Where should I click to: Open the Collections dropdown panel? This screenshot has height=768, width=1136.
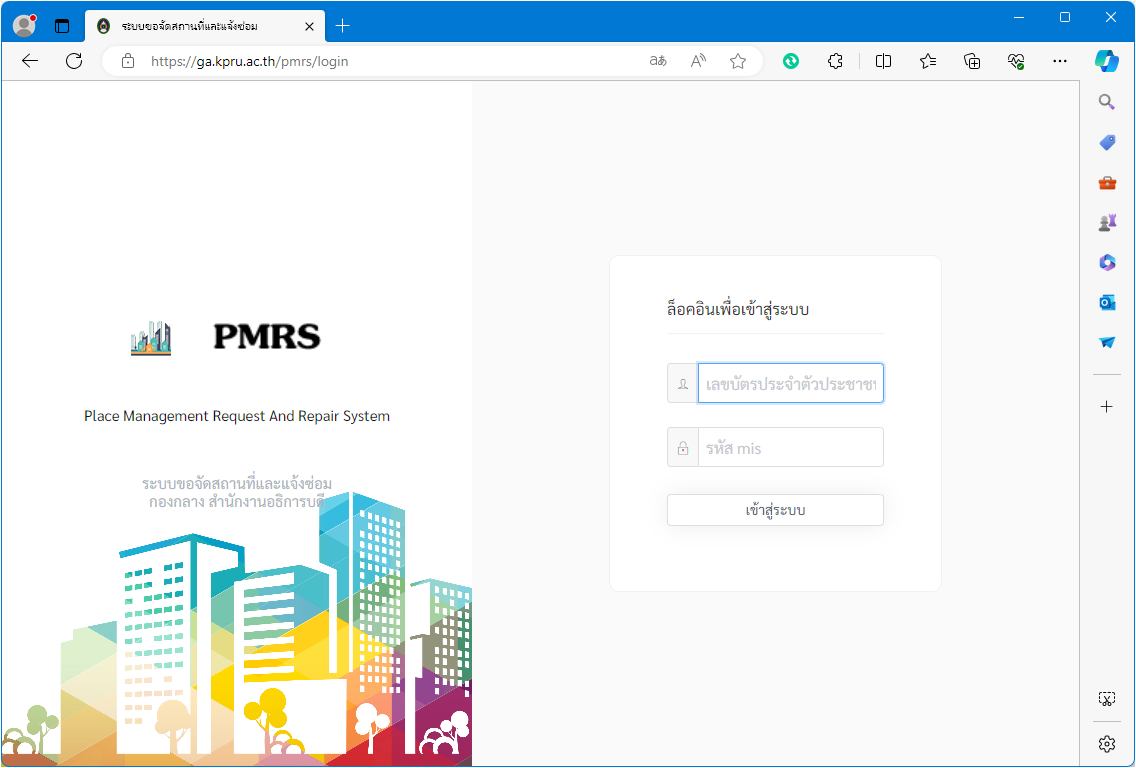[x=971, y=61]
